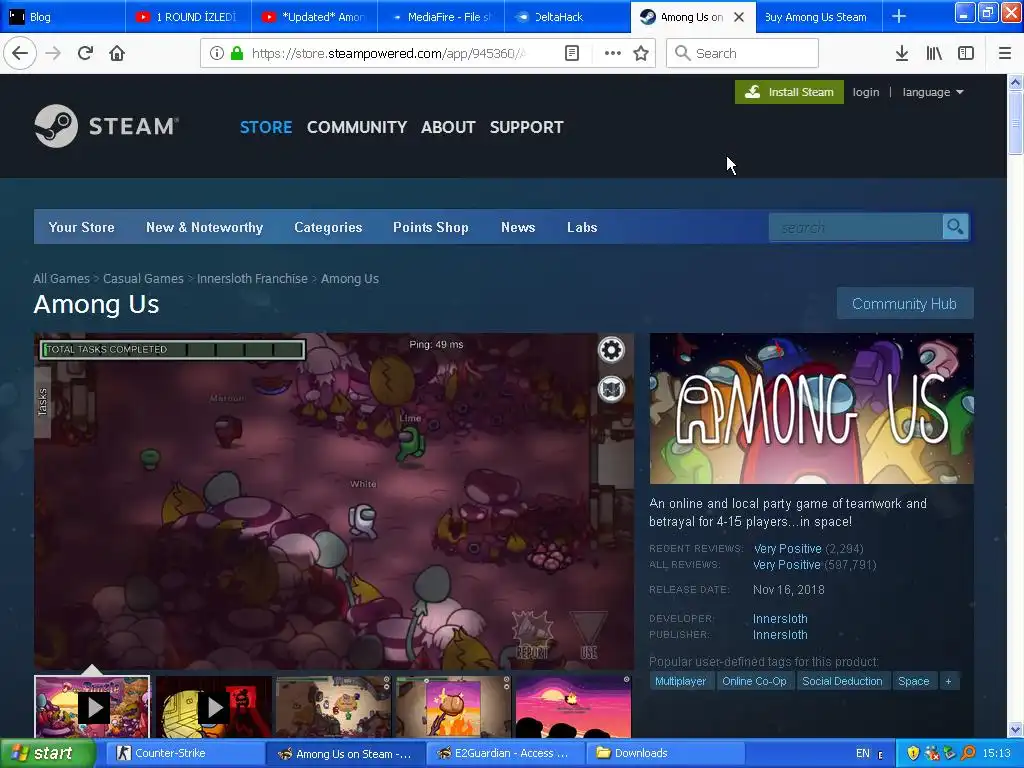Select the Online Co-Op tag
The image size is (1024, 768).
point(754,681)
